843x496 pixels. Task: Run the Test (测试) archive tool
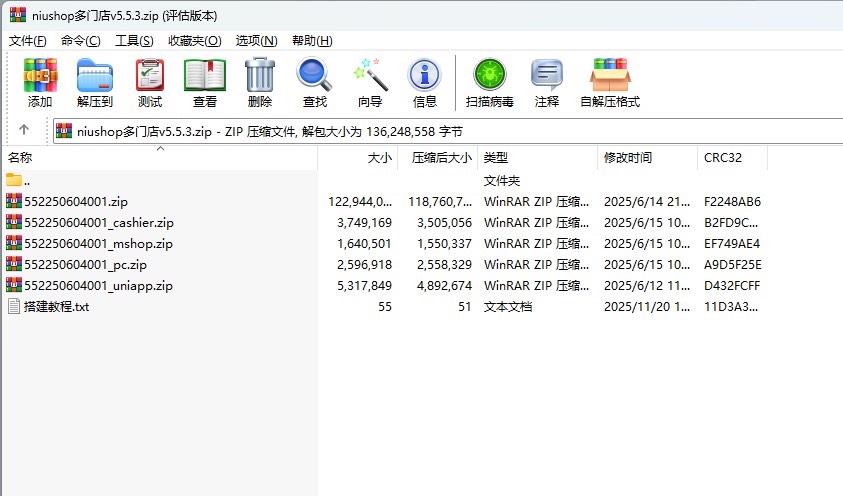click(150, 82)
